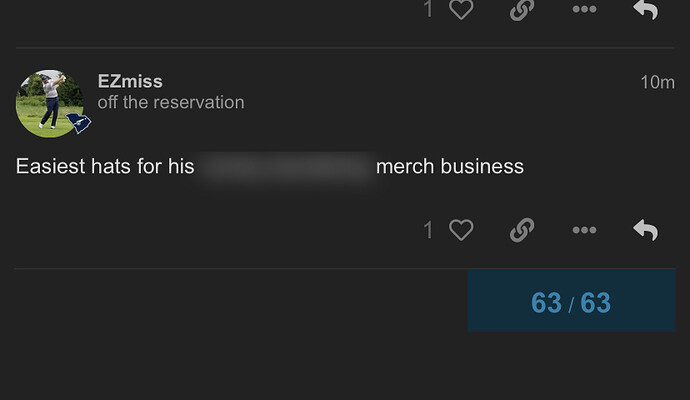
Task: Click the blurred text in the post
Action: (x=285, y=166)
